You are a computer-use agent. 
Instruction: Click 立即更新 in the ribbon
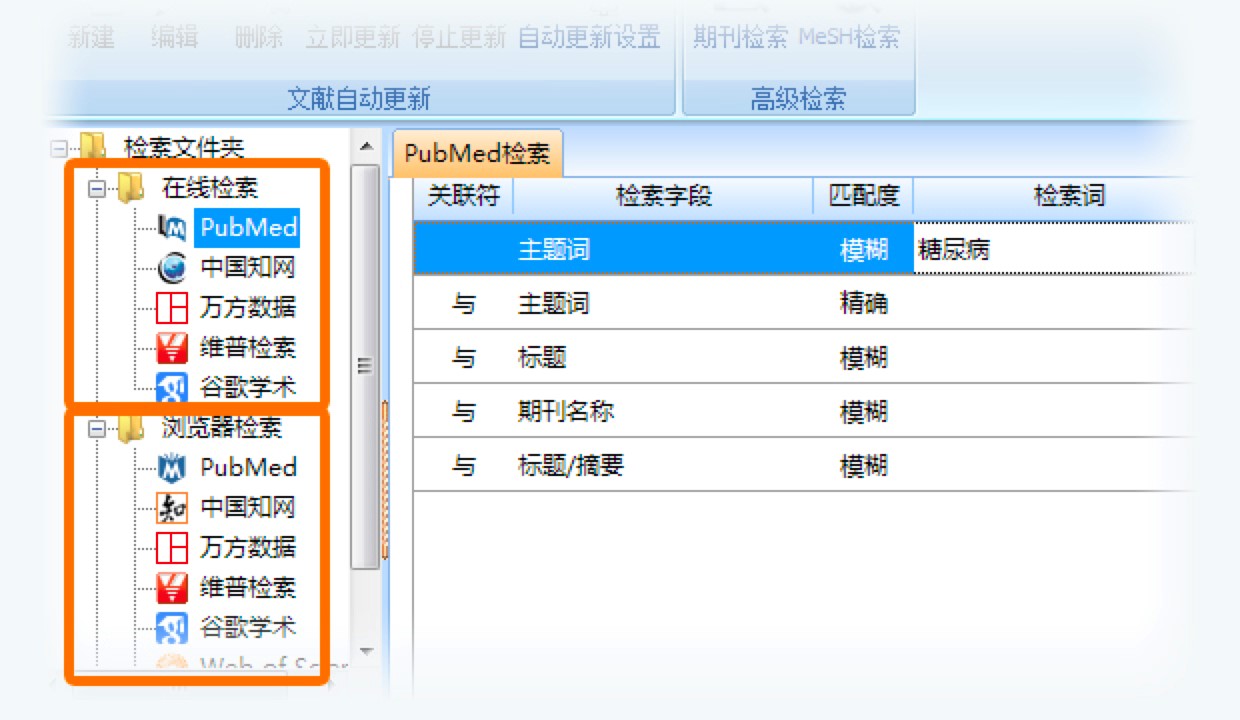352,38
